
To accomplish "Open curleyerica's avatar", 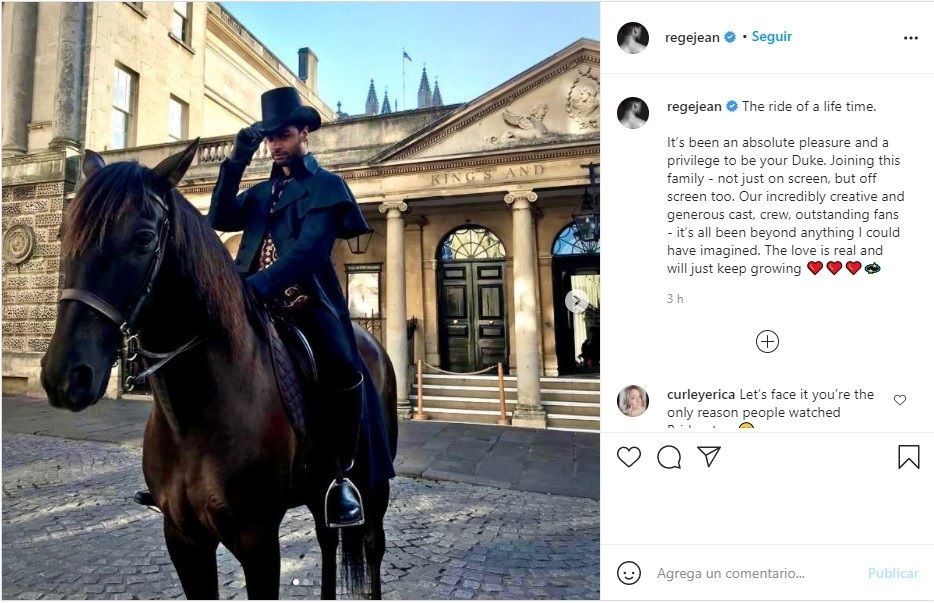I will pos(633,400).
